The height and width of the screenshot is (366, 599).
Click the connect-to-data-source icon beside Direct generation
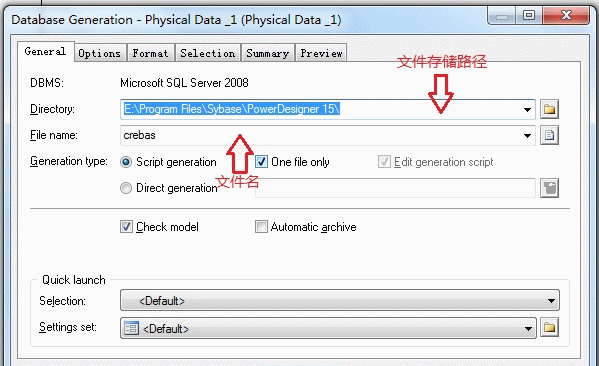[549, 188]
